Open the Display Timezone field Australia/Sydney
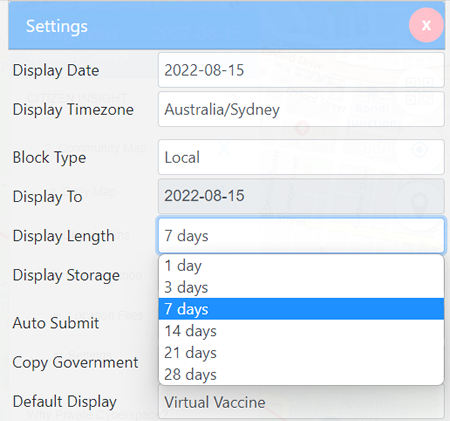This screenshot has width=450, height=421. pyautogui.click(x=301, y=109)
